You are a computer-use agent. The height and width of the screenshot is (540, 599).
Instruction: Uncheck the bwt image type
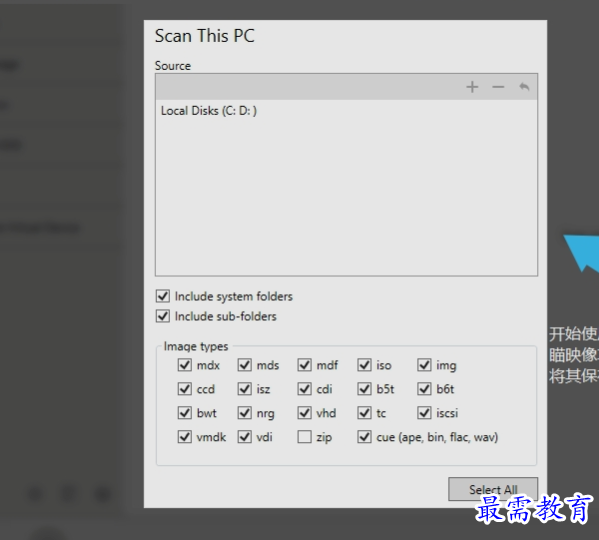[185, 412]
